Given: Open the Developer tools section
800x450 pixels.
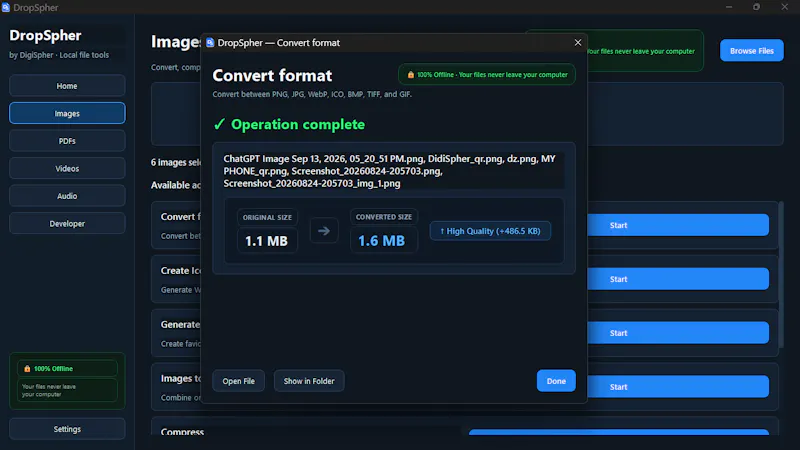Looking at the screenshot, I should [67, 223].
